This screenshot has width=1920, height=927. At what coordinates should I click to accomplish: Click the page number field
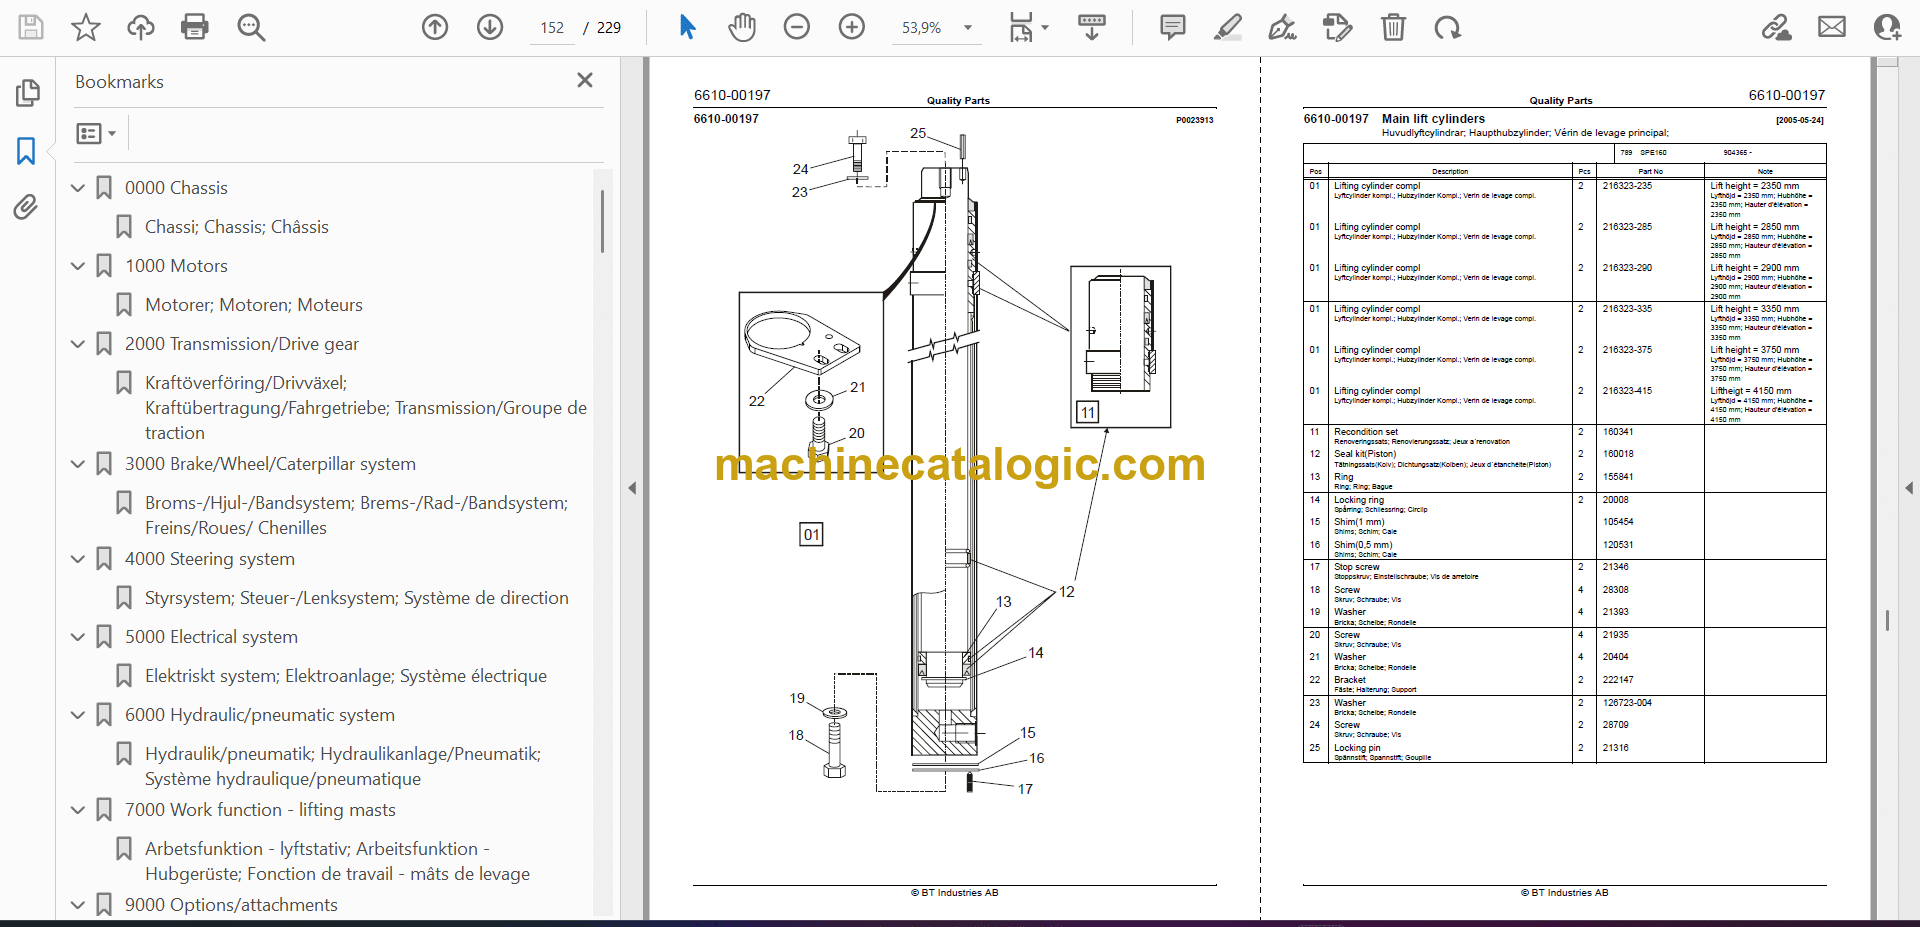coord(552,28)
